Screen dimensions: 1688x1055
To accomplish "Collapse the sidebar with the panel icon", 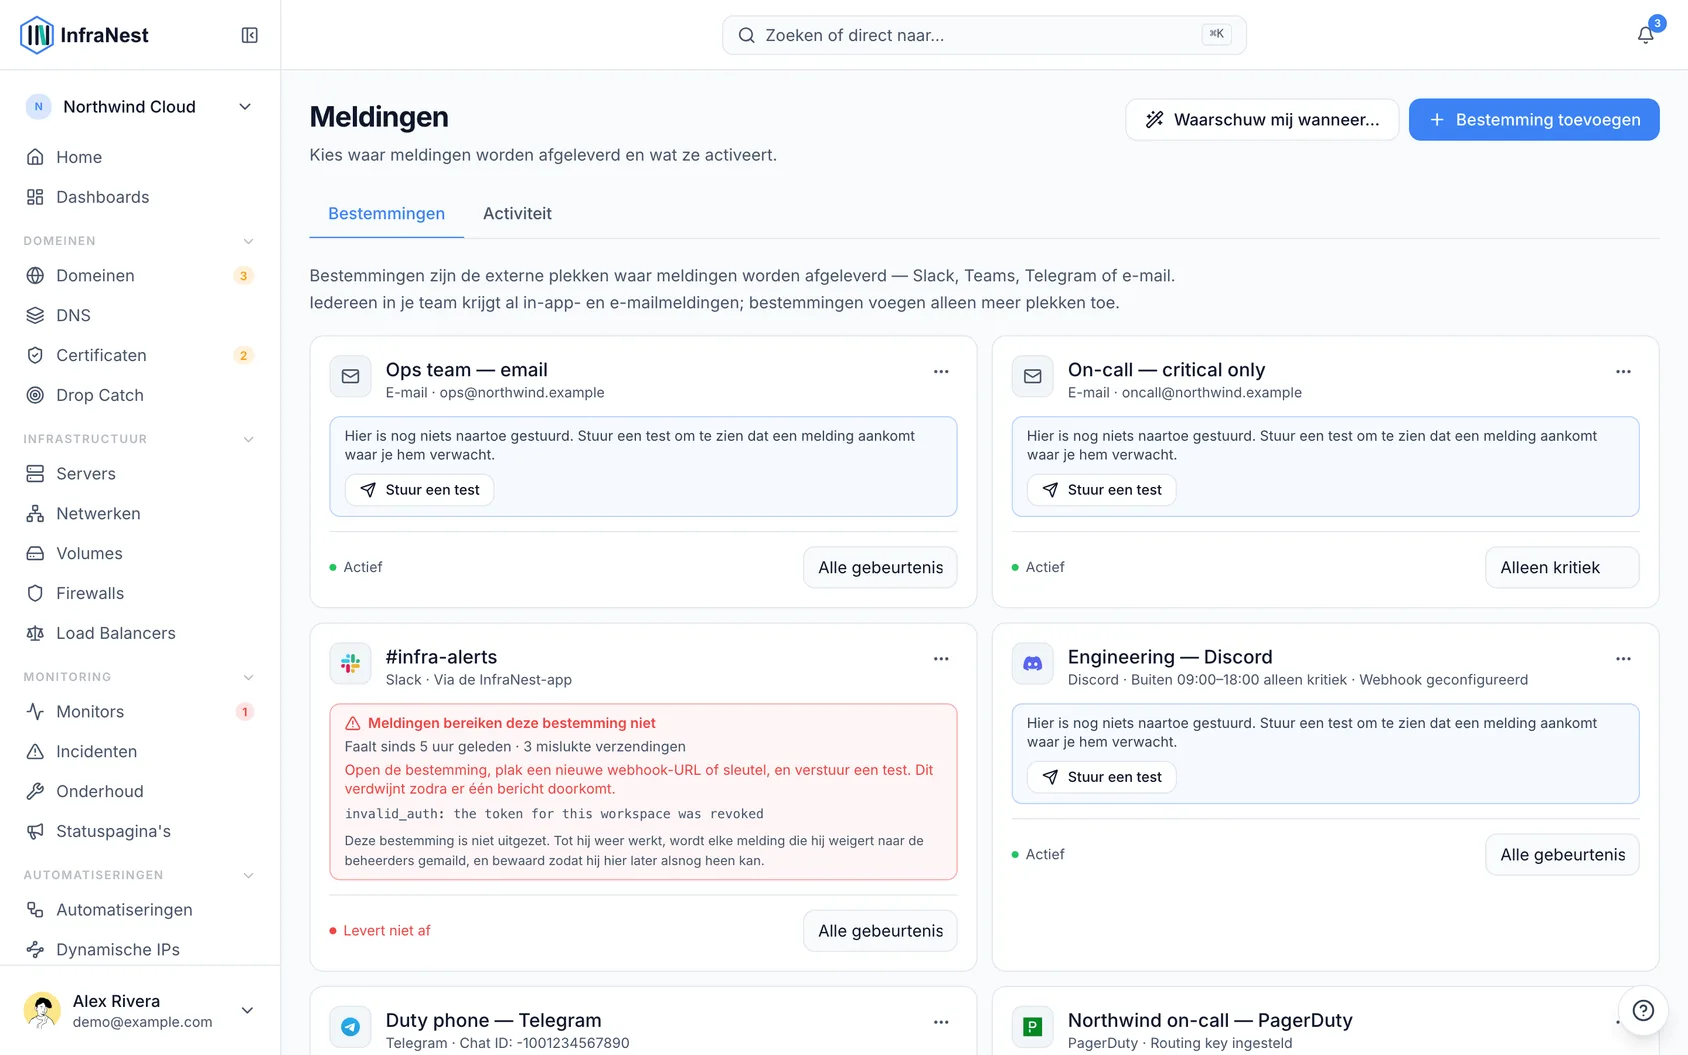I will [250, 35].
